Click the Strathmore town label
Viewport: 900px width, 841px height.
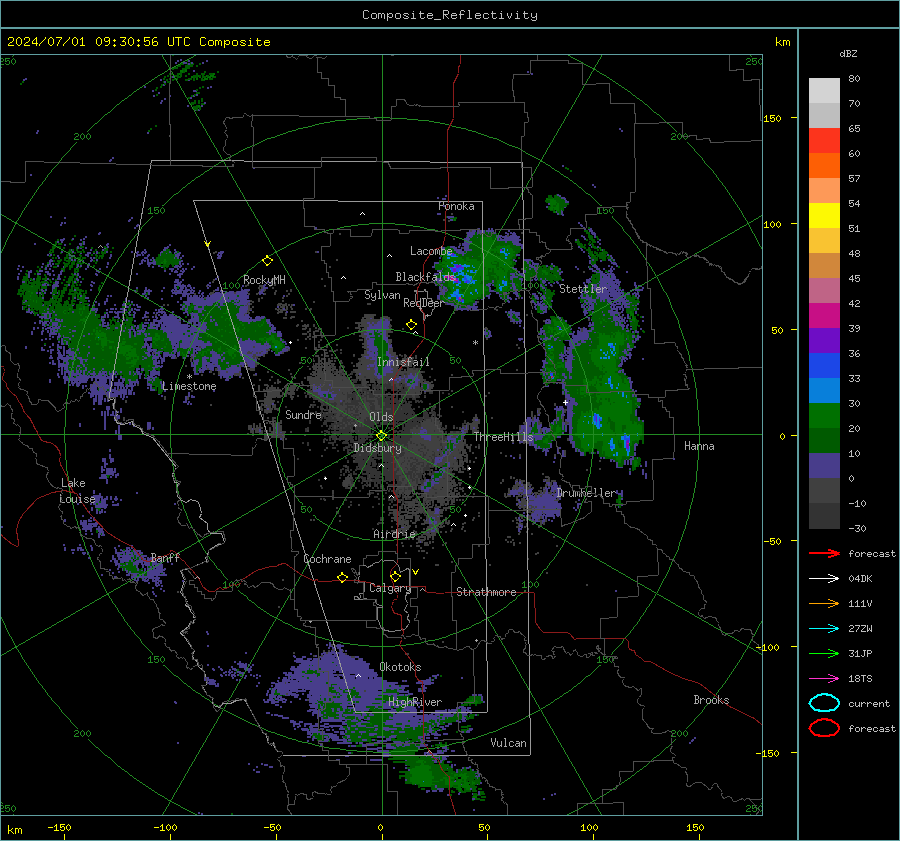[x=486, y=592]
